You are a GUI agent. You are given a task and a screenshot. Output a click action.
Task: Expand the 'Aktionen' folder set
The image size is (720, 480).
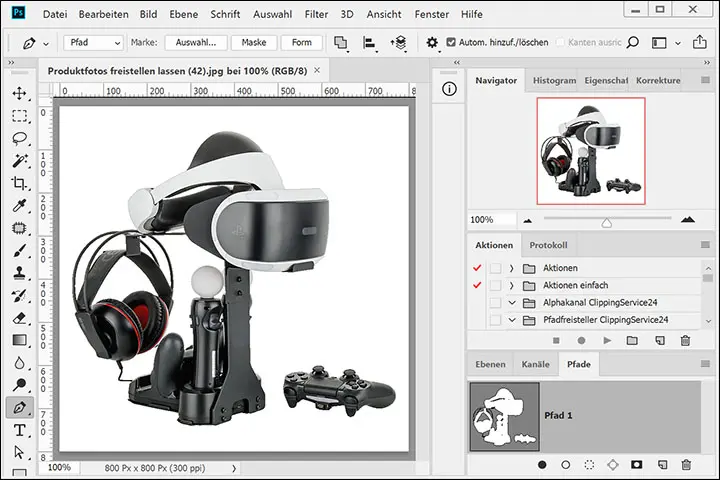pos(511,268)
